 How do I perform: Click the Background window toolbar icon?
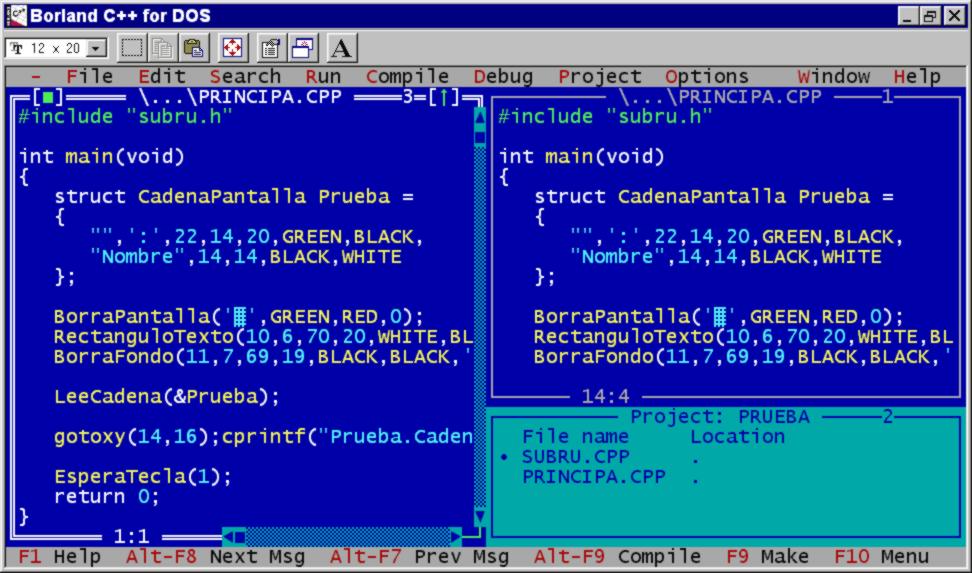click(303, 48)
